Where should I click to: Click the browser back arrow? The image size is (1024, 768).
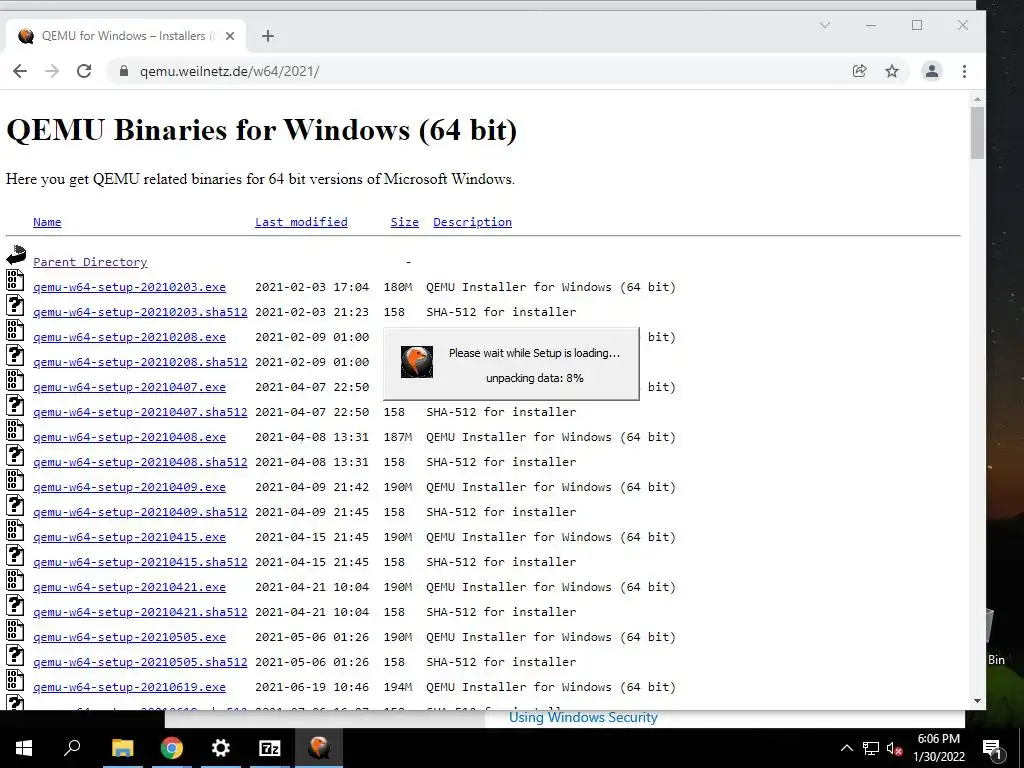20,71
